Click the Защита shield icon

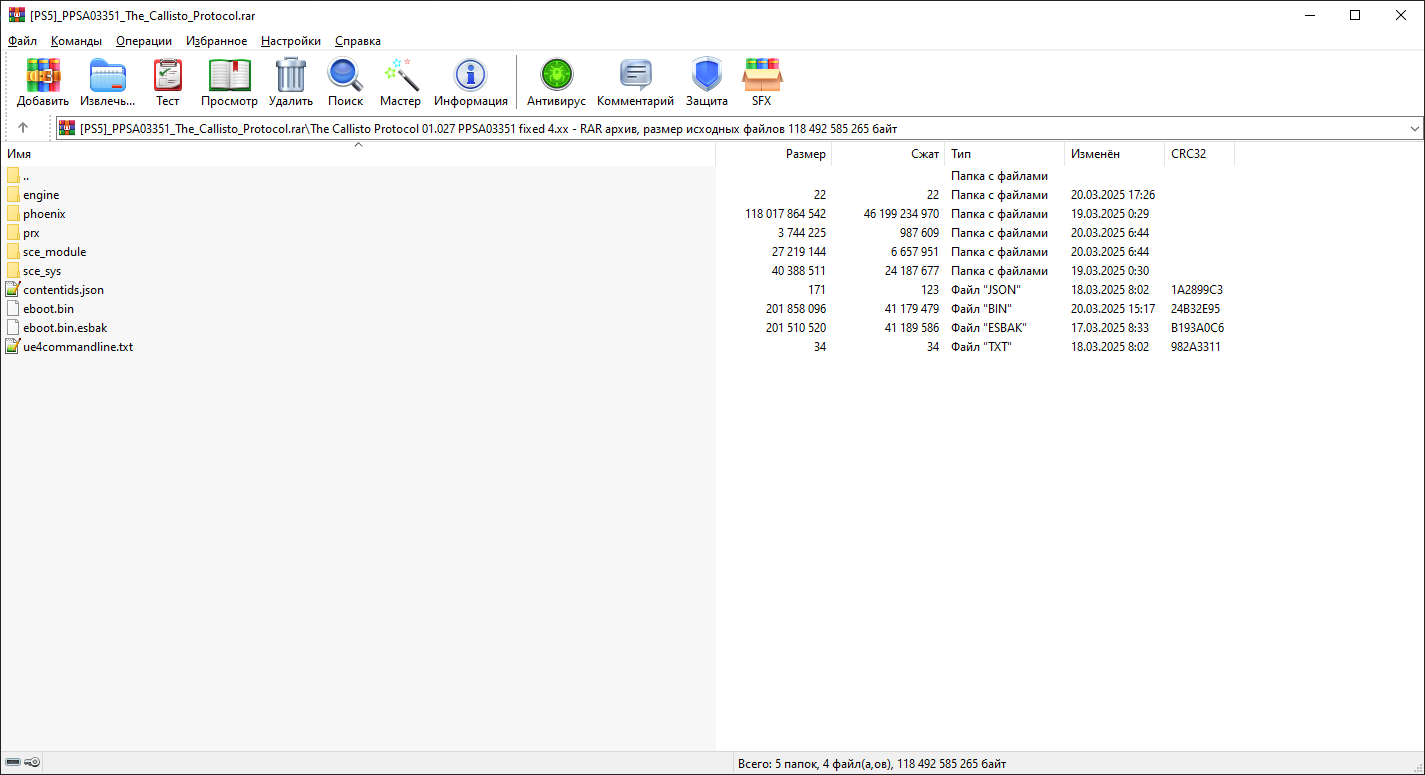pos(706,75)
